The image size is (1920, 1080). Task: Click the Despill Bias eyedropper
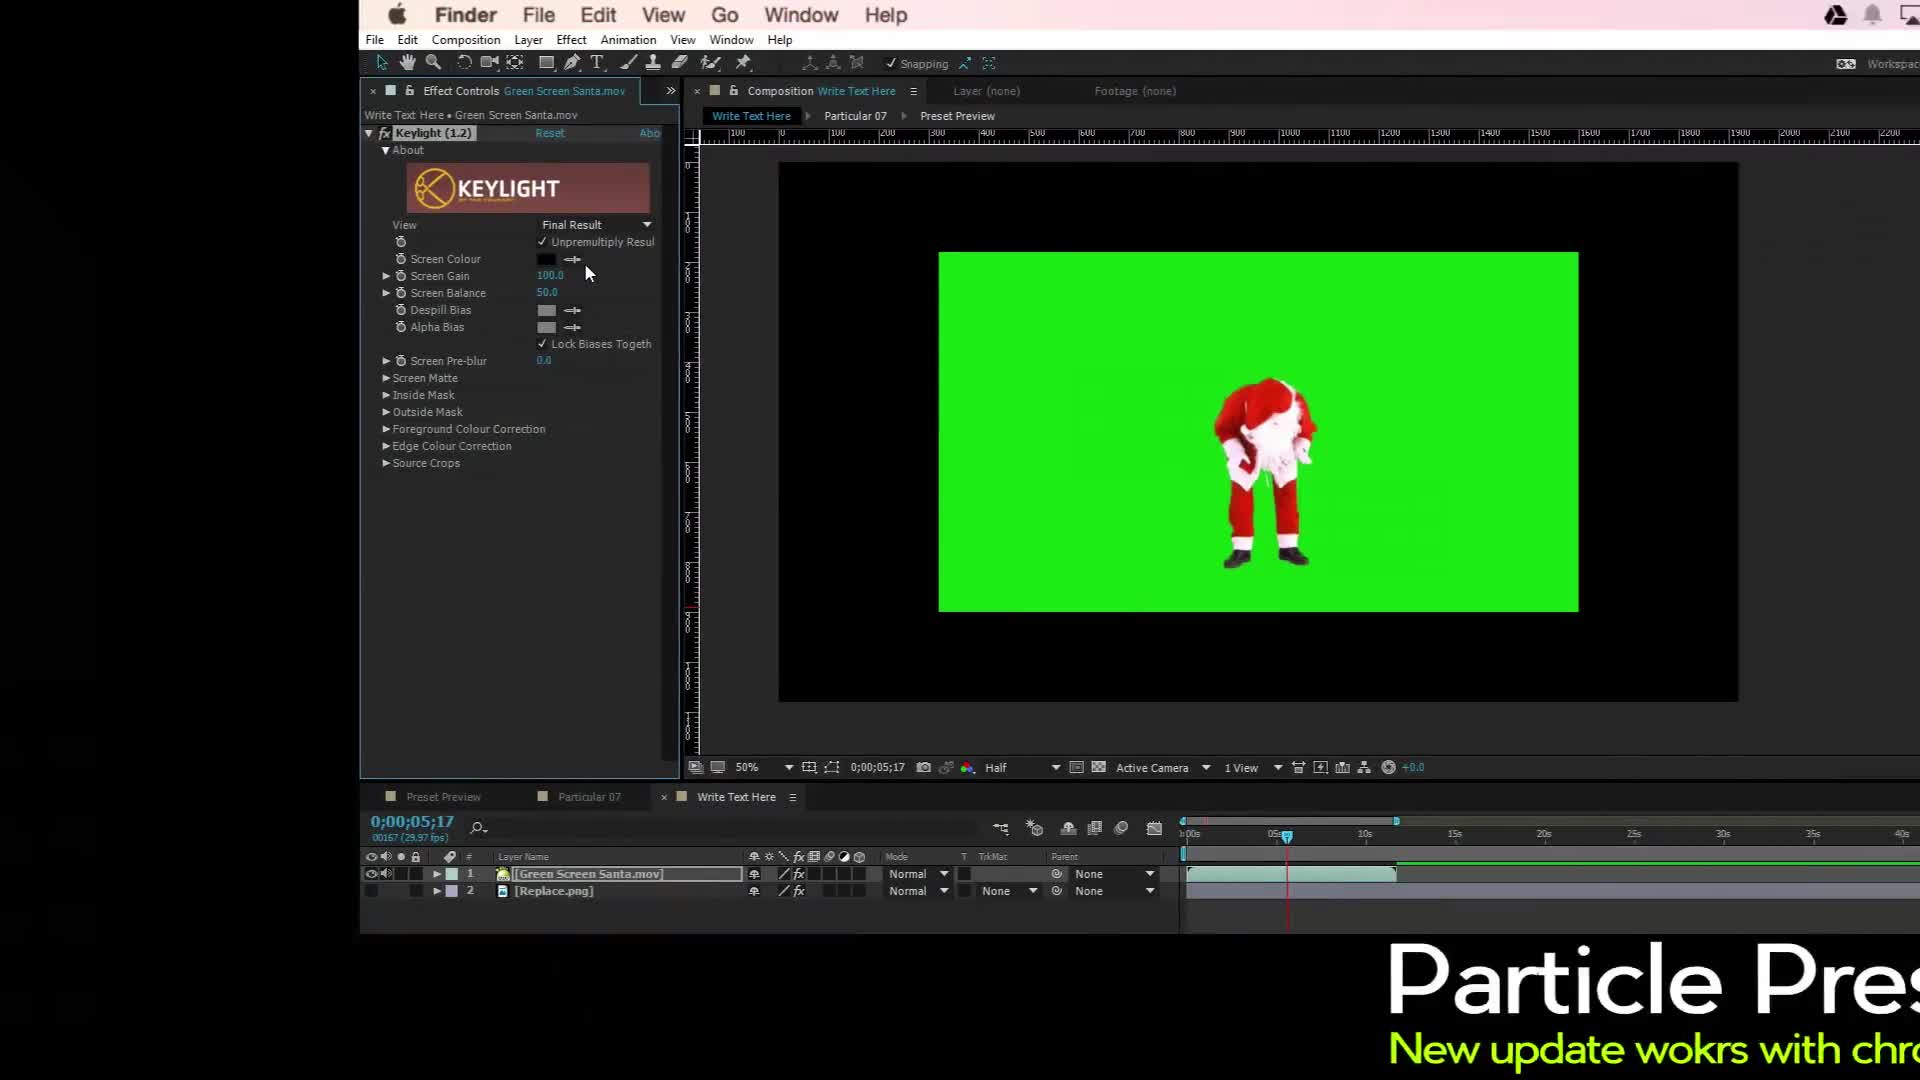[572, 310]
